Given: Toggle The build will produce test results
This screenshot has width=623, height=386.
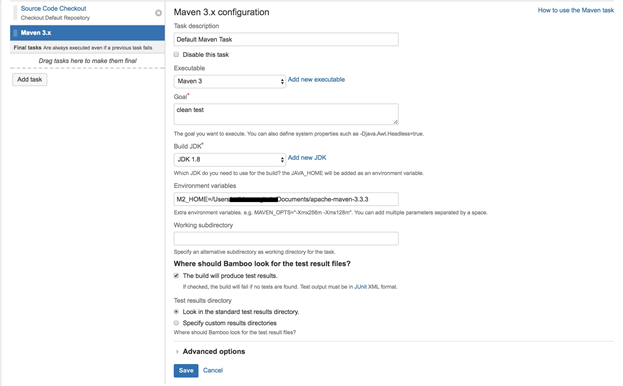Looking at the screenshot, I should pyautogui.click(x=176, y=276).
